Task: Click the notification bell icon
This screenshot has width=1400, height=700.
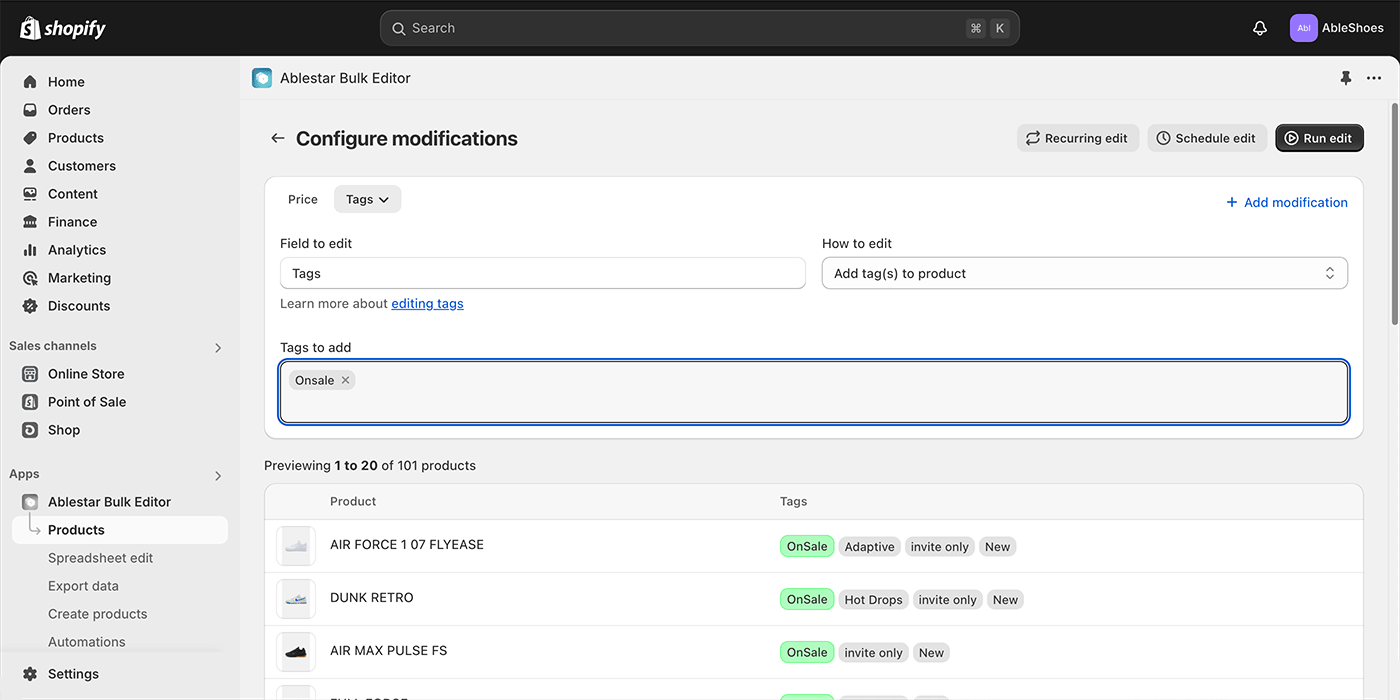Action: [1259, 27]
